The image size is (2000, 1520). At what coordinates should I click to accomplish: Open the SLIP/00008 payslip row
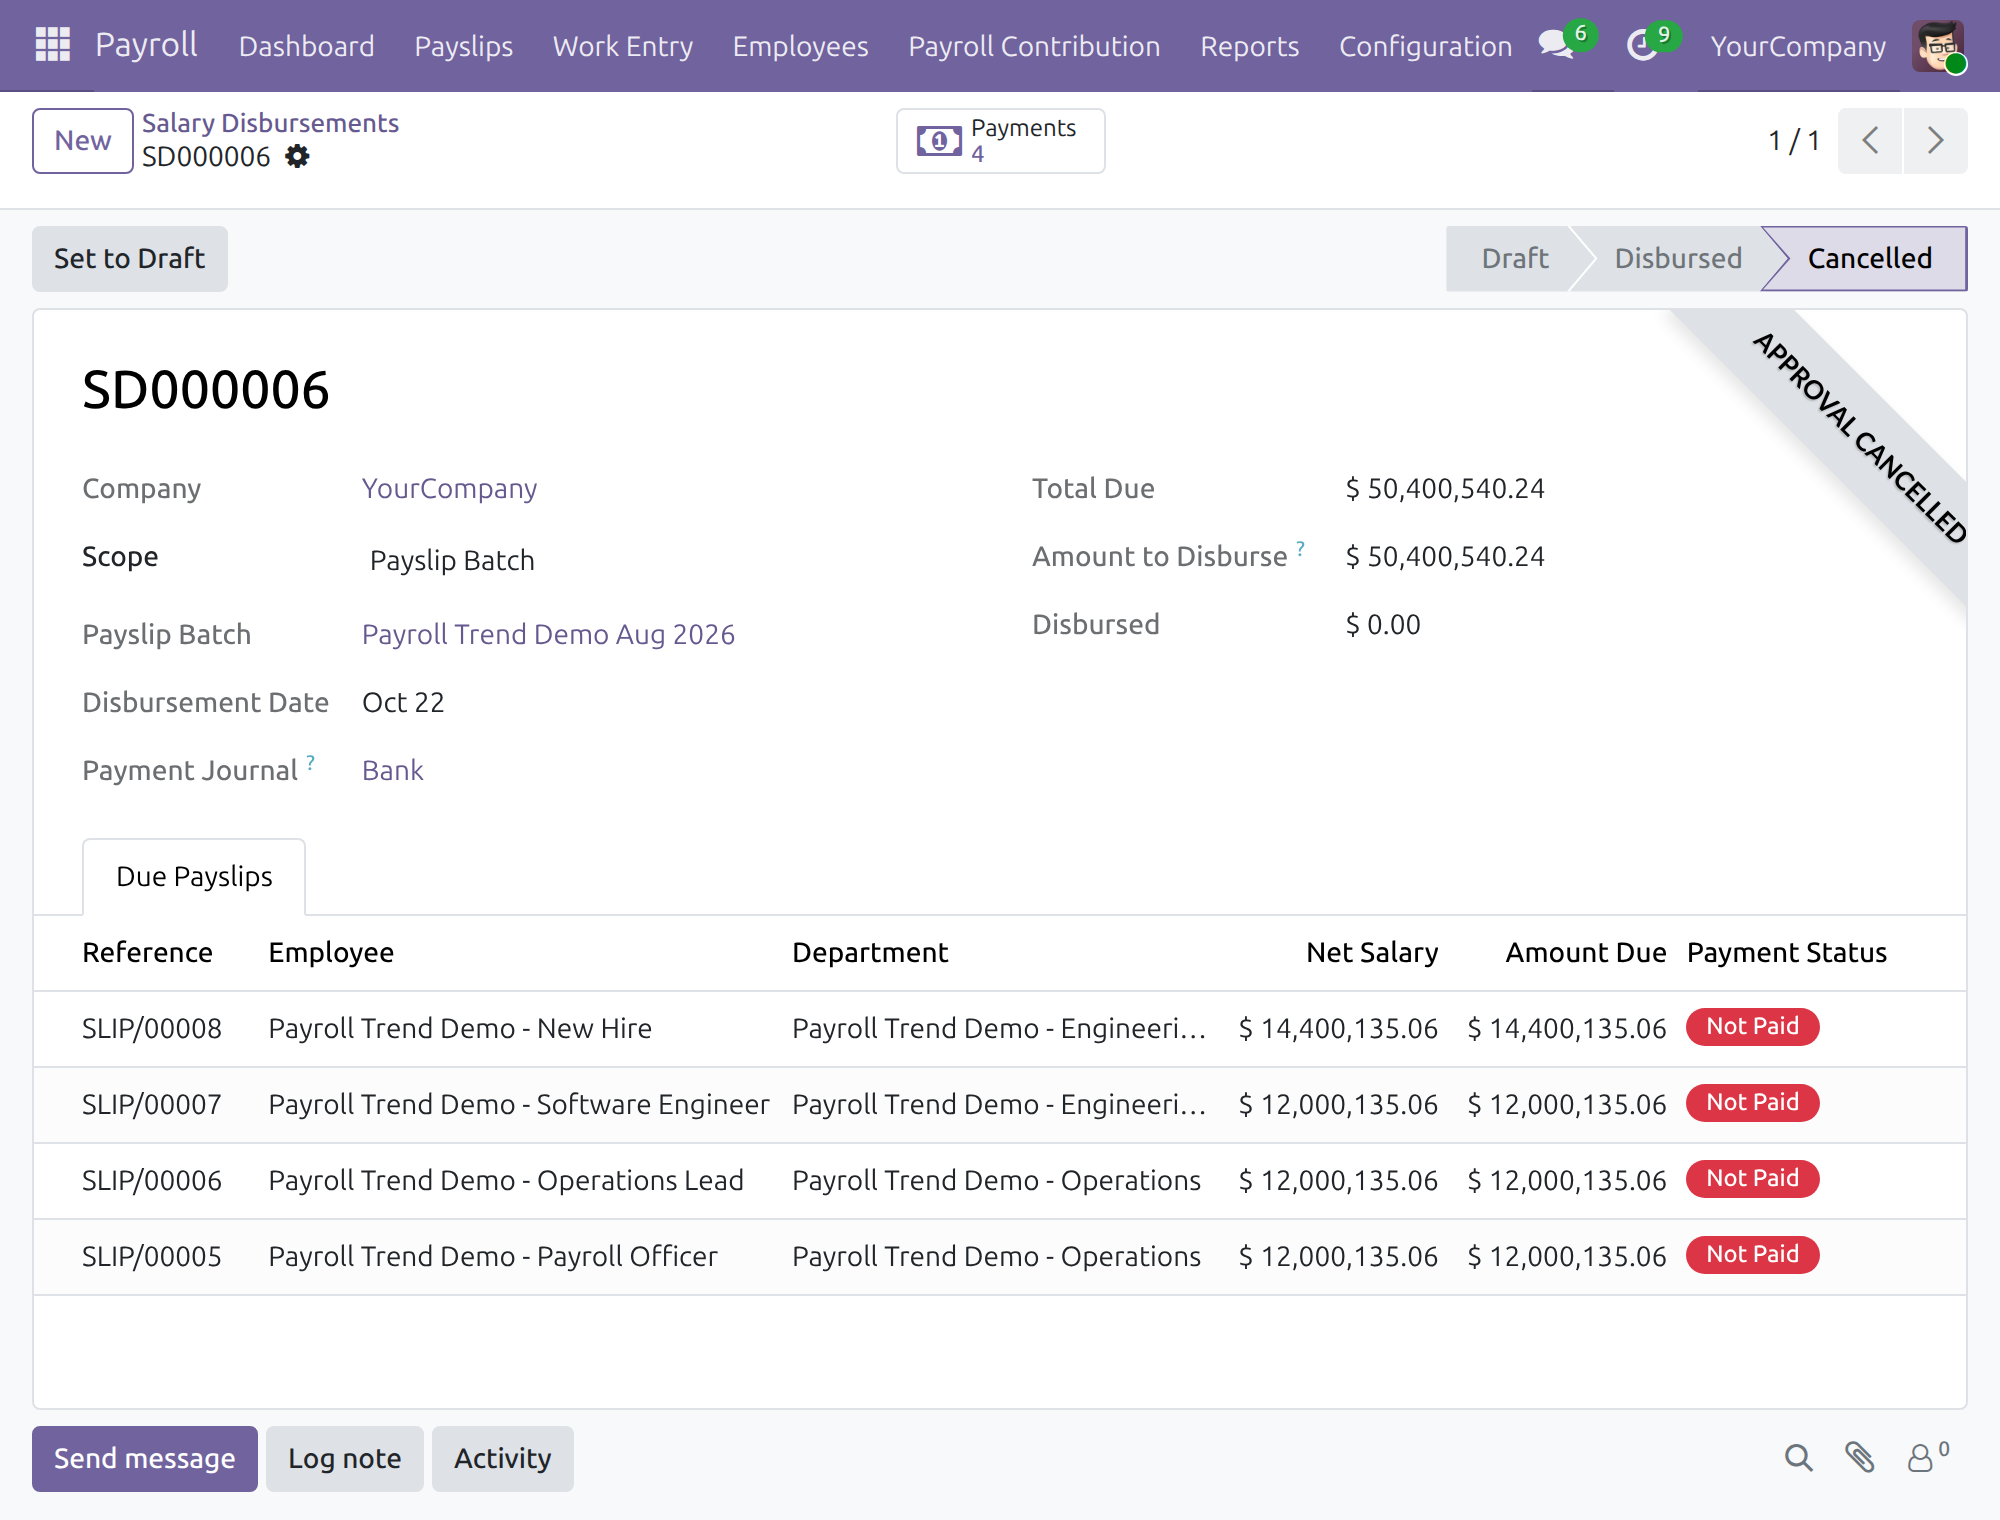click(x=1000, y=1029)
